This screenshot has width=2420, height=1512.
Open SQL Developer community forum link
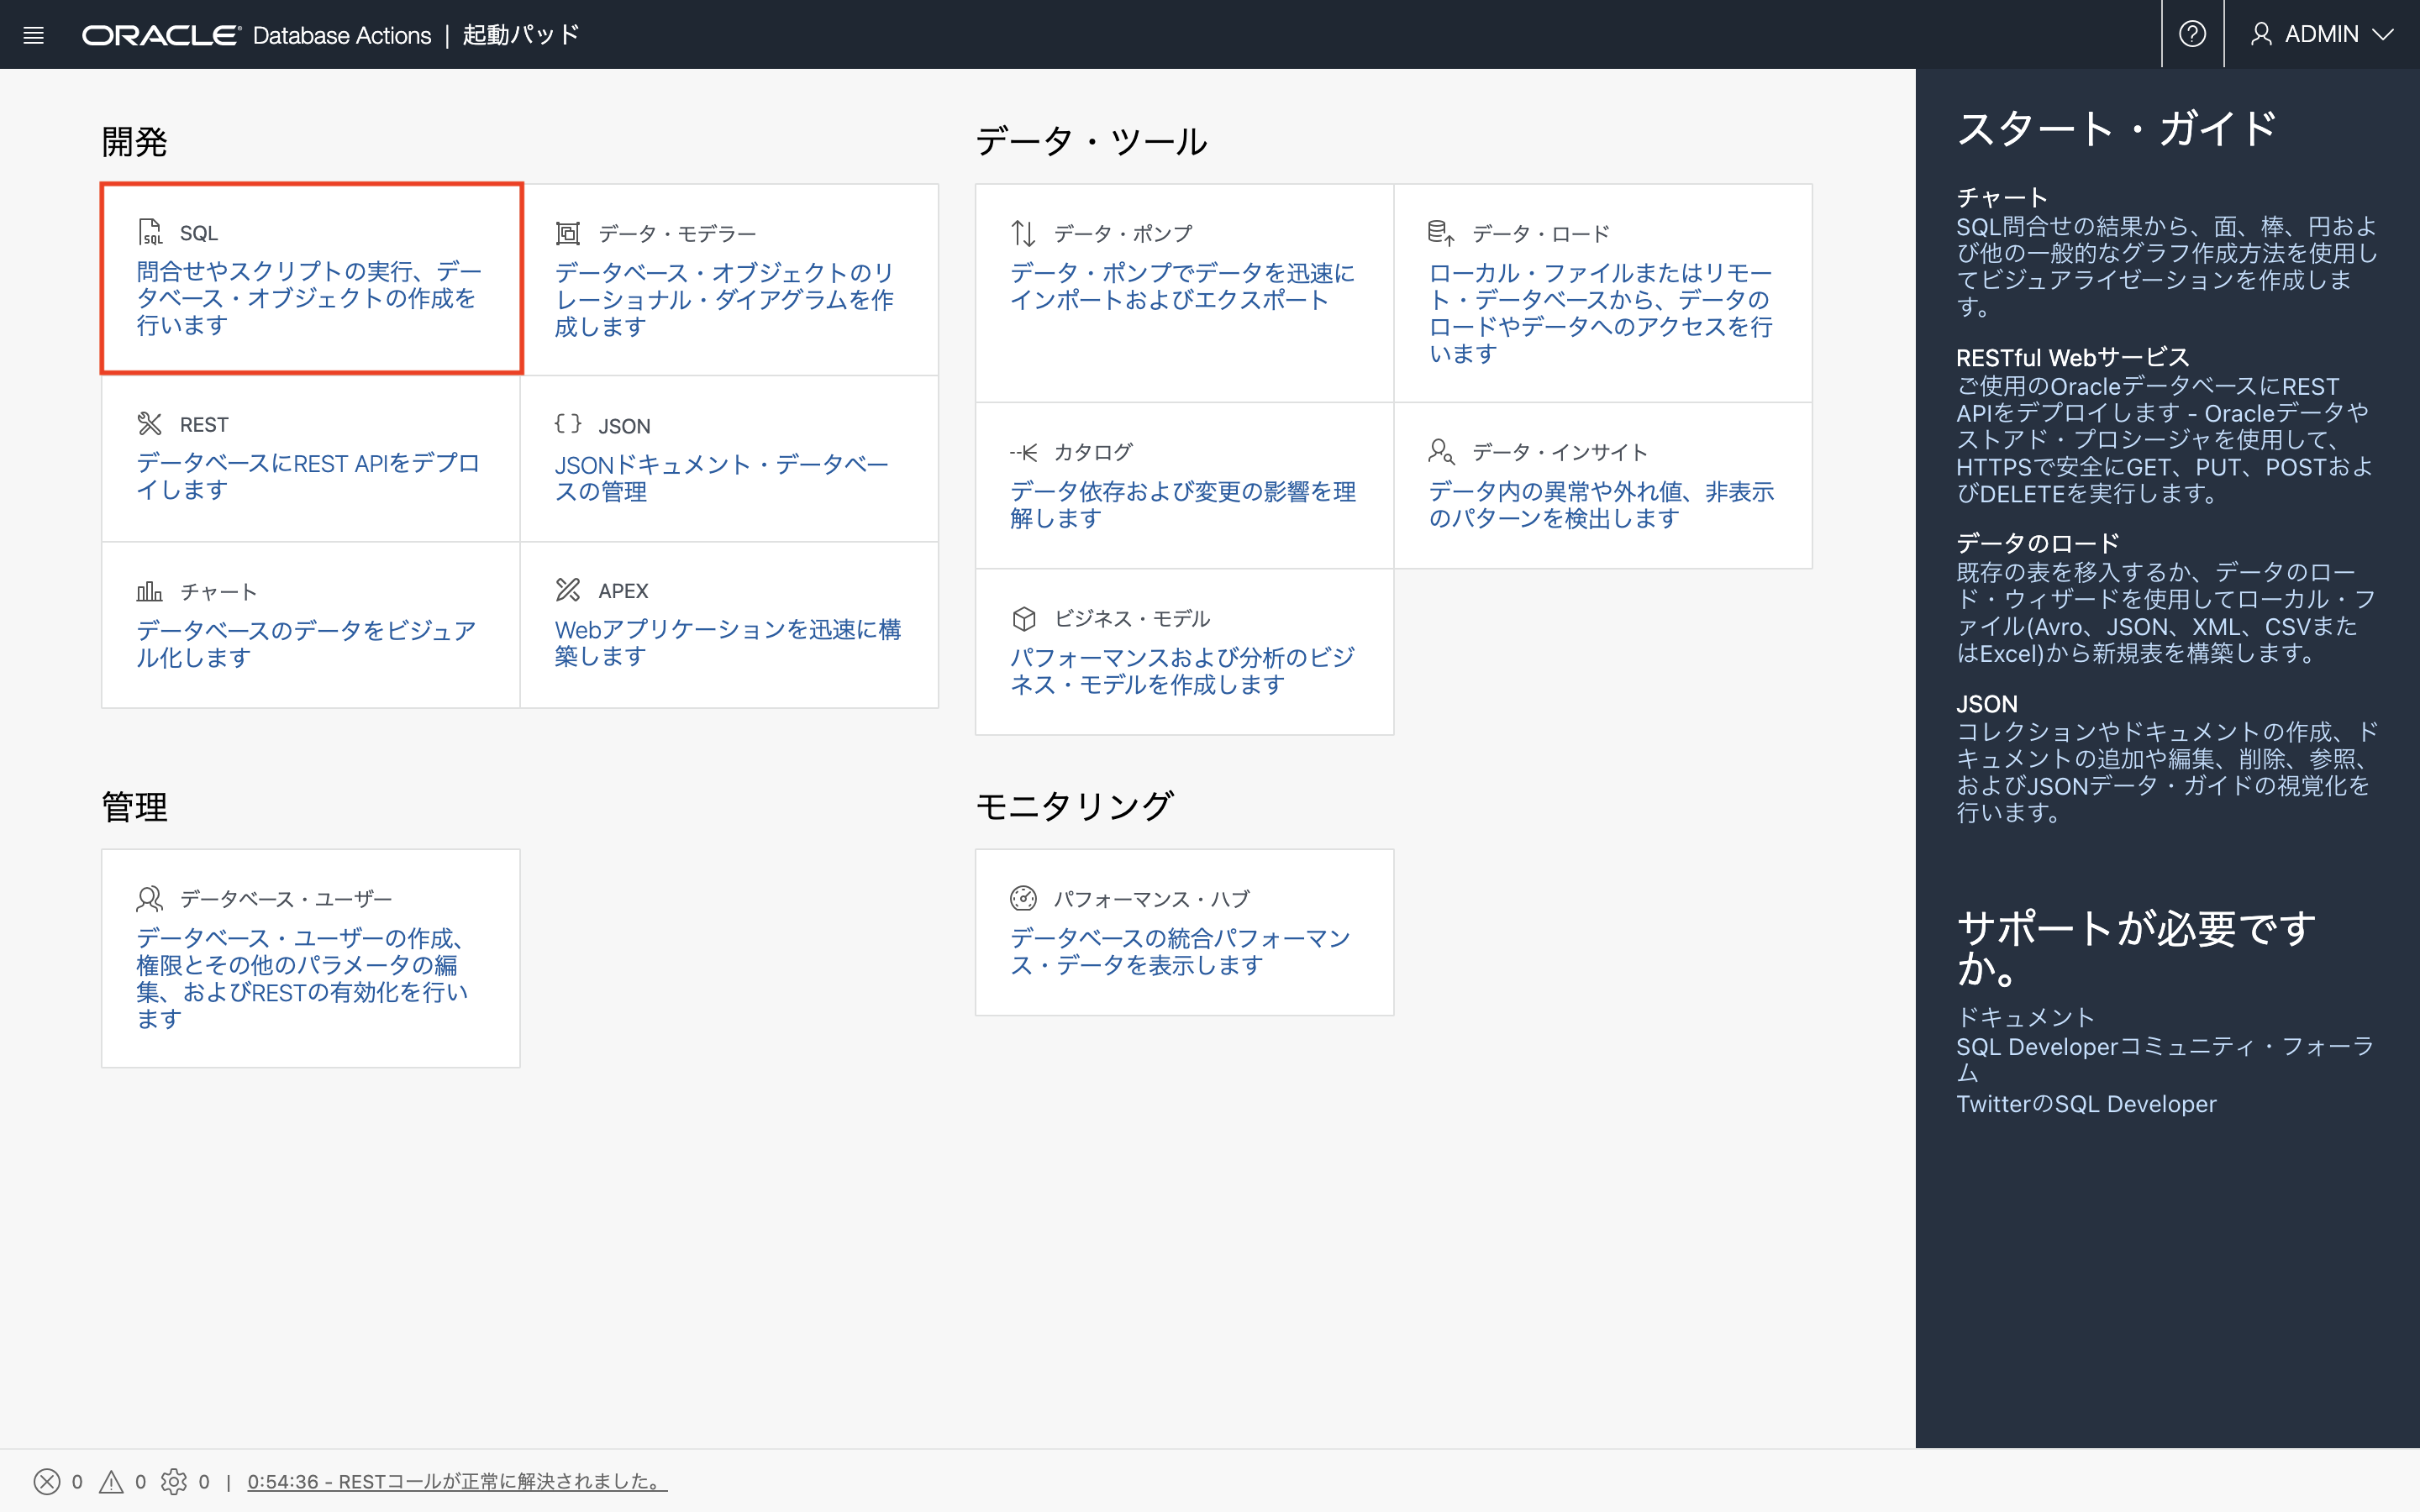[2164, 1047]
